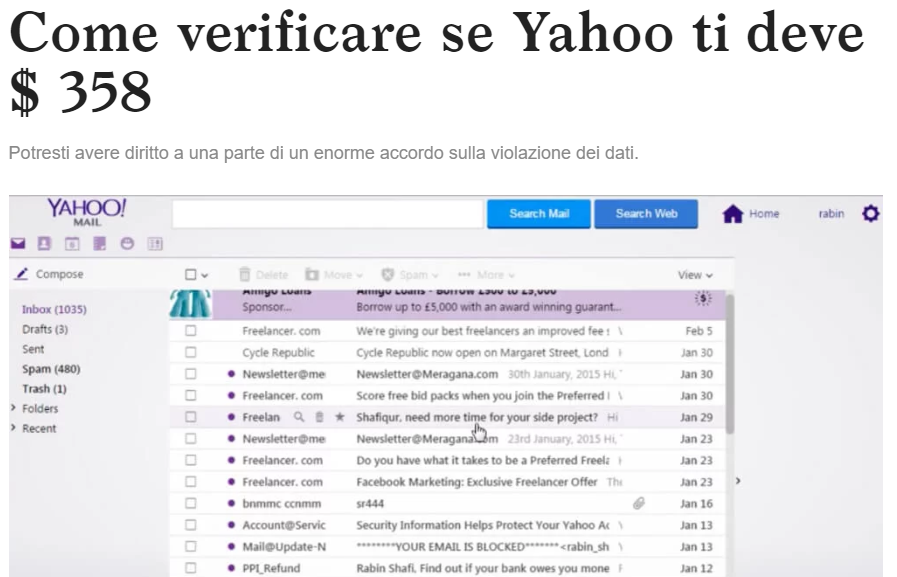Open the Trash (1) folder
This screenshot has height=577, width=897.
(44, 389)
